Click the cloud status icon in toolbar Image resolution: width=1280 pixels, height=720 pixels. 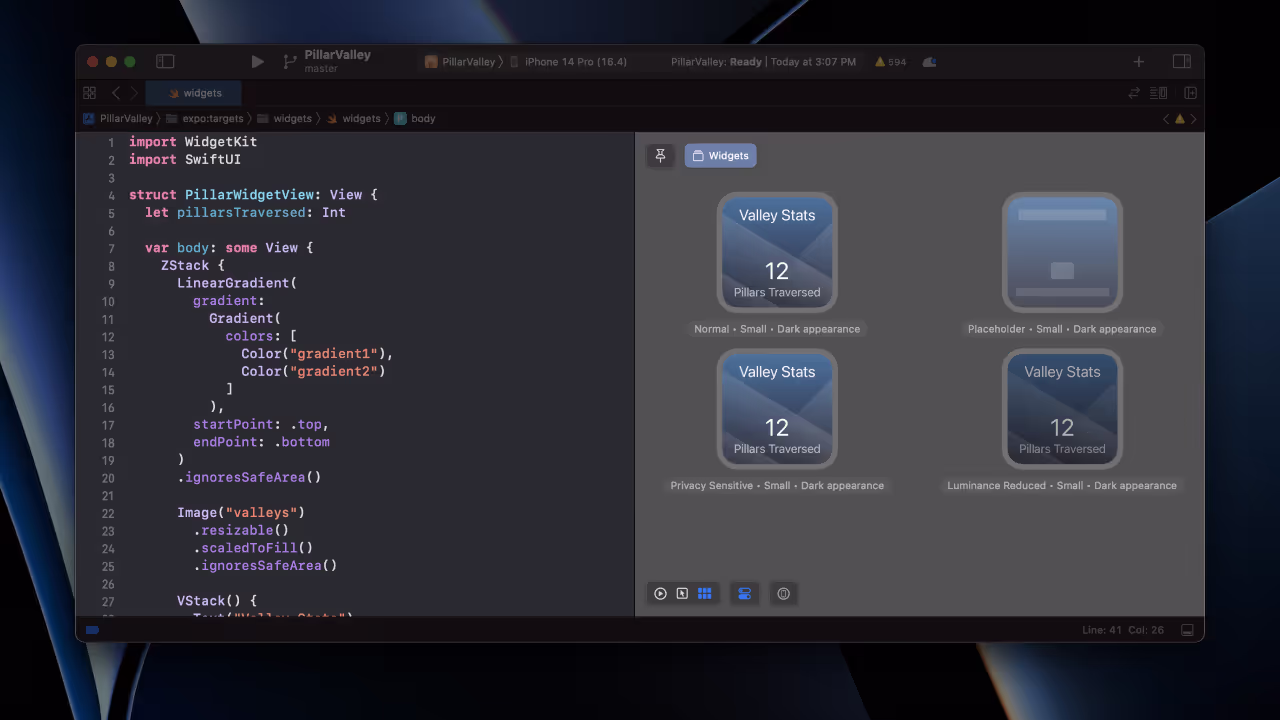929,62
